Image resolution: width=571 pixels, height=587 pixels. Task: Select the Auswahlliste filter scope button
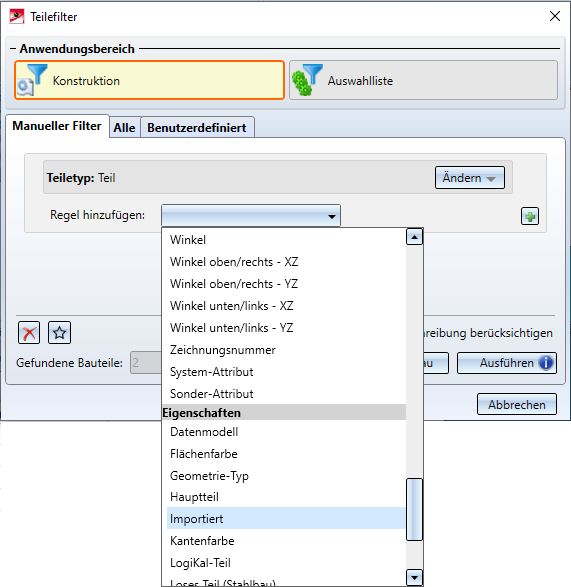tap(423, 80)
